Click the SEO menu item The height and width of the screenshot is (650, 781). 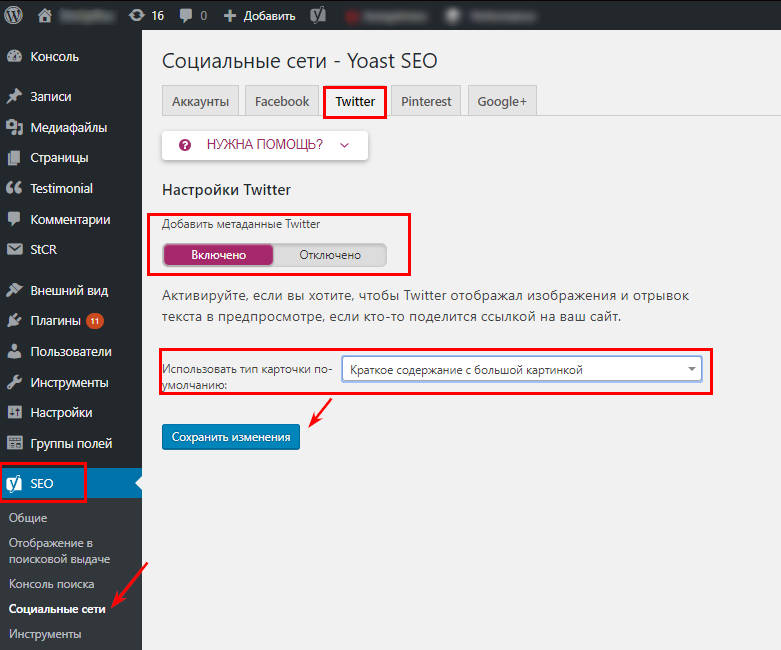pos(71,483)
